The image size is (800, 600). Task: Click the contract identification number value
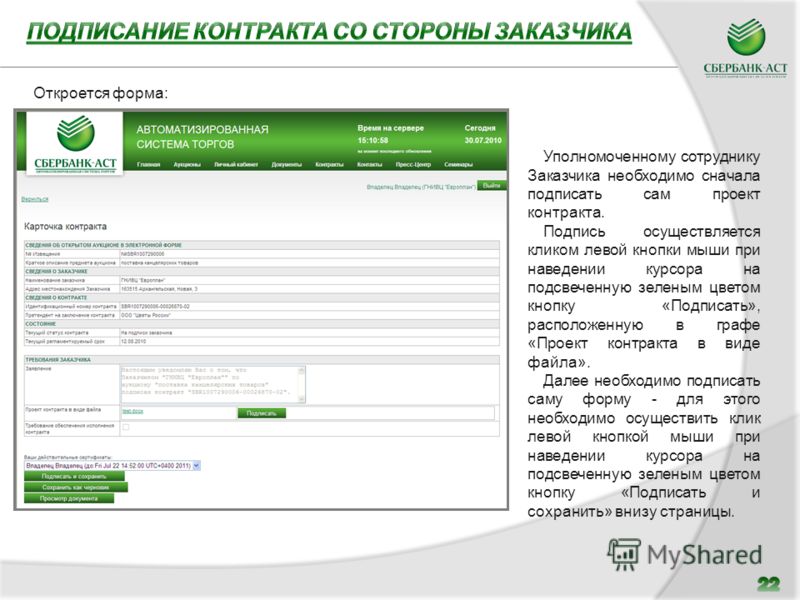[x=155, y=307]
